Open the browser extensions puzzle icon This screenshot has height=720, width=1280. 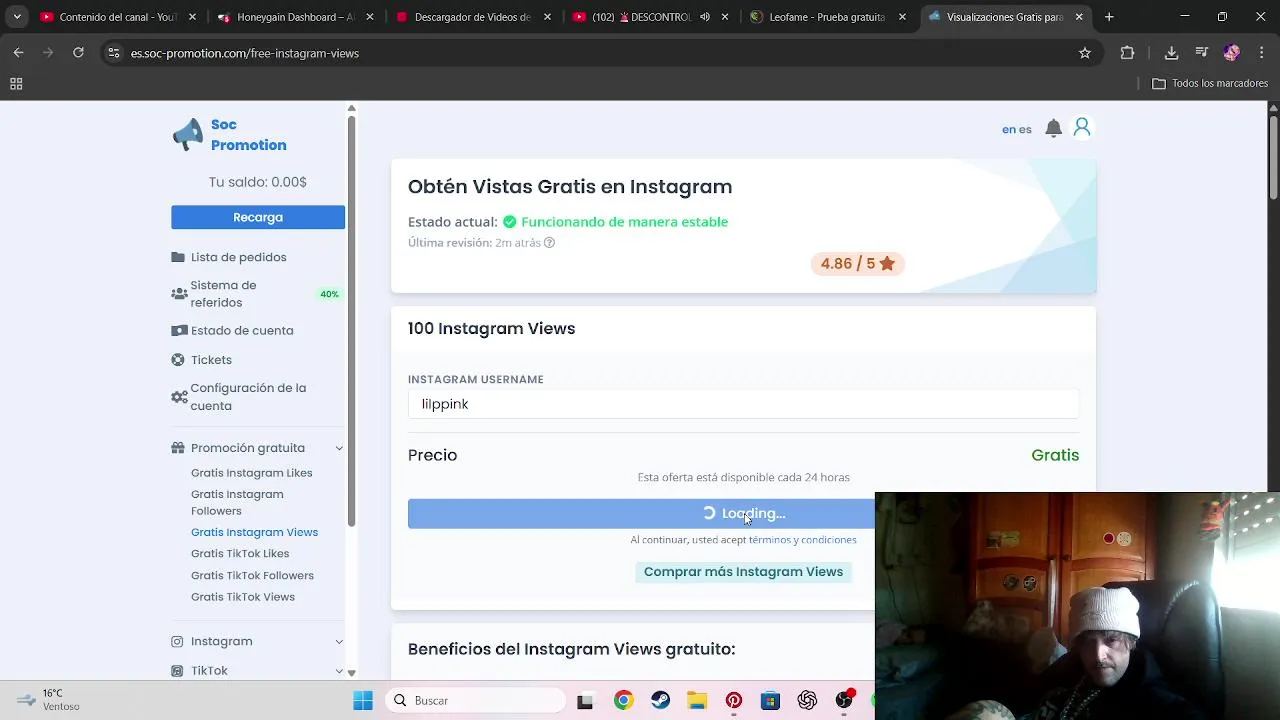[x=1127, y=53]
